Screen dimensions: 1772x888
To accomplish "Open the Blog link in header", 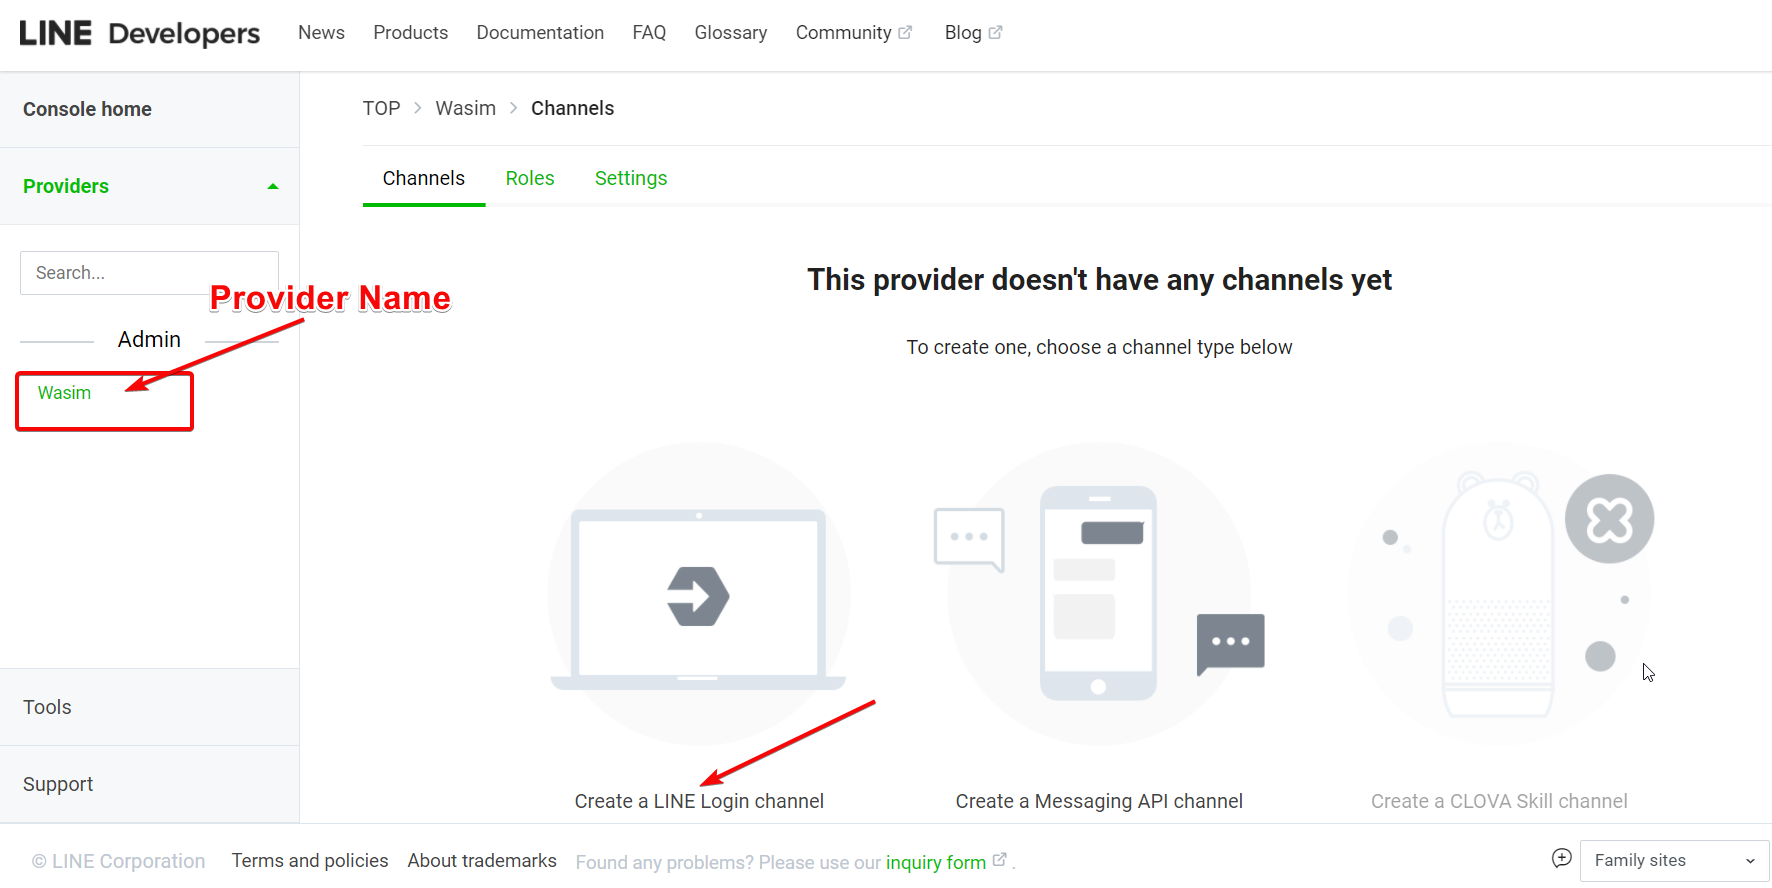I will click(963, 32).
